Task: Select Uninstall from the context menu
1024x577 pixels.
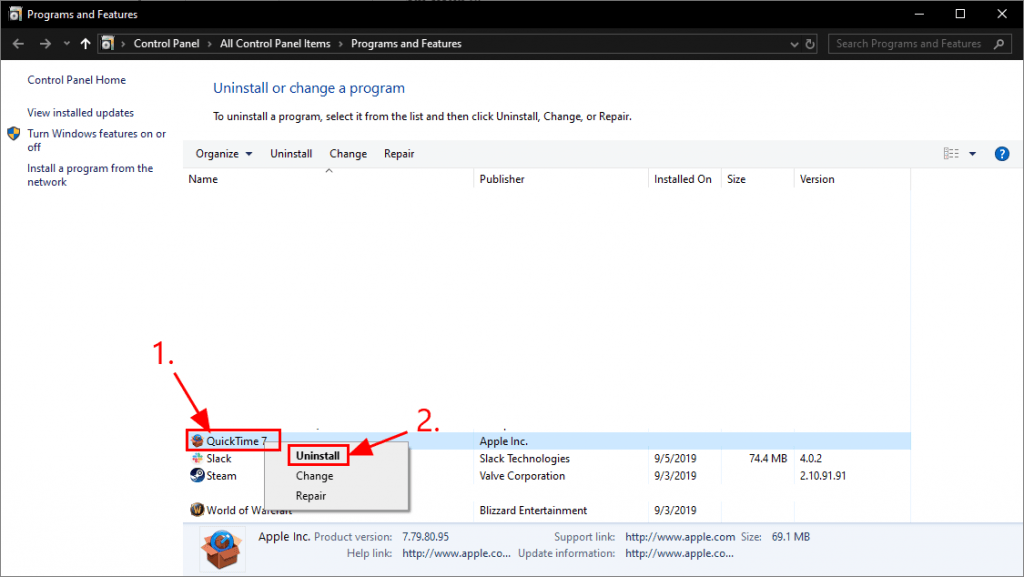Action: 318,456
